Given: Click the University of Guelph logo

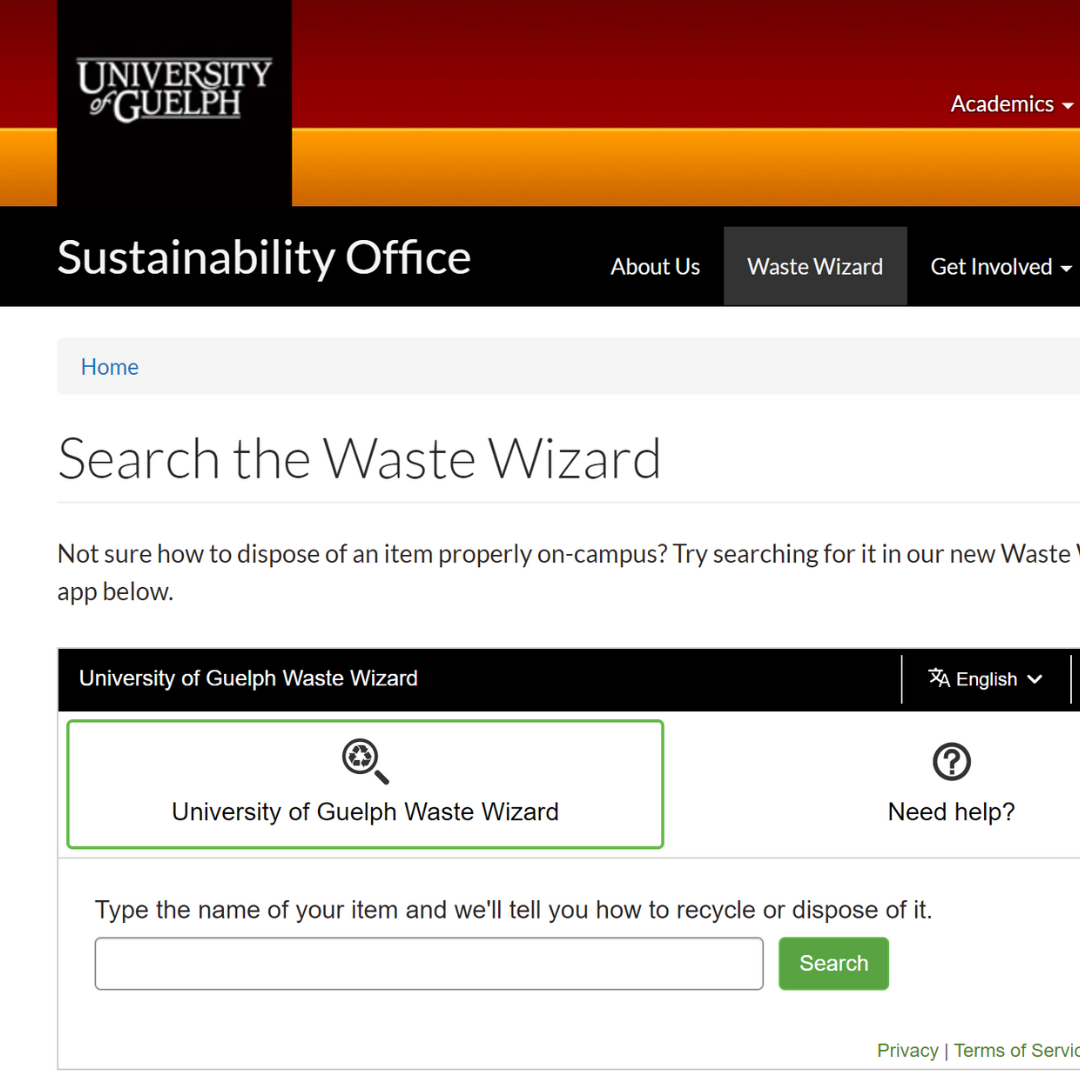Looking at the screenshot, I should tap(174, 90).
